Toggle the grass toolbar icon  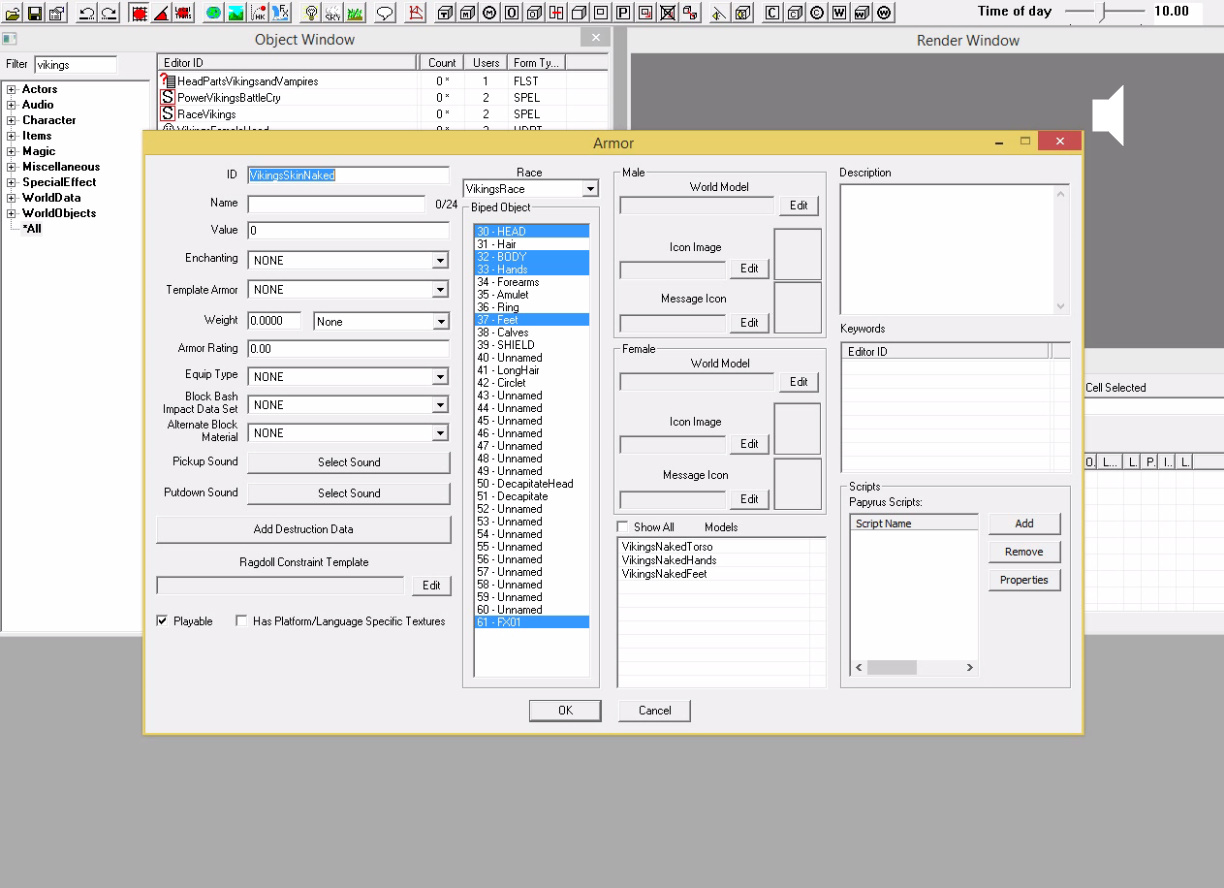point(356,13)
